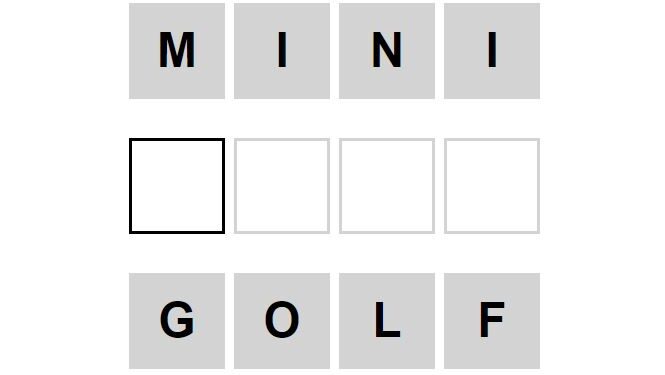Select the third empty box in middle row
The image size is (665, 375).
tap(387, 186)
